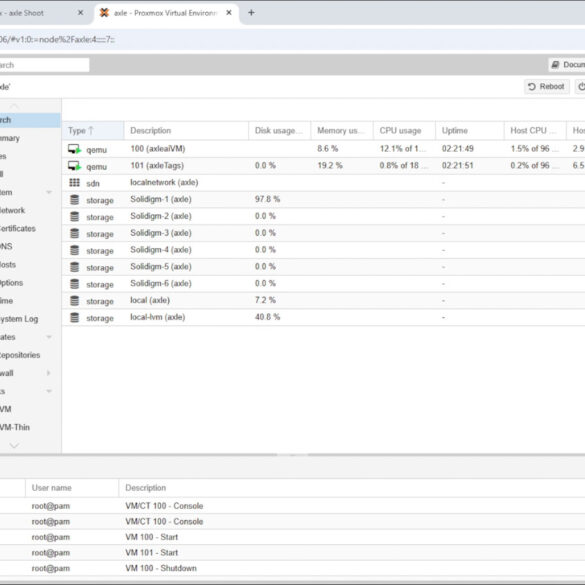Click the panel splitter handle above the task log
The height and width of the screenshot is (585, 585).
point(292,455)
